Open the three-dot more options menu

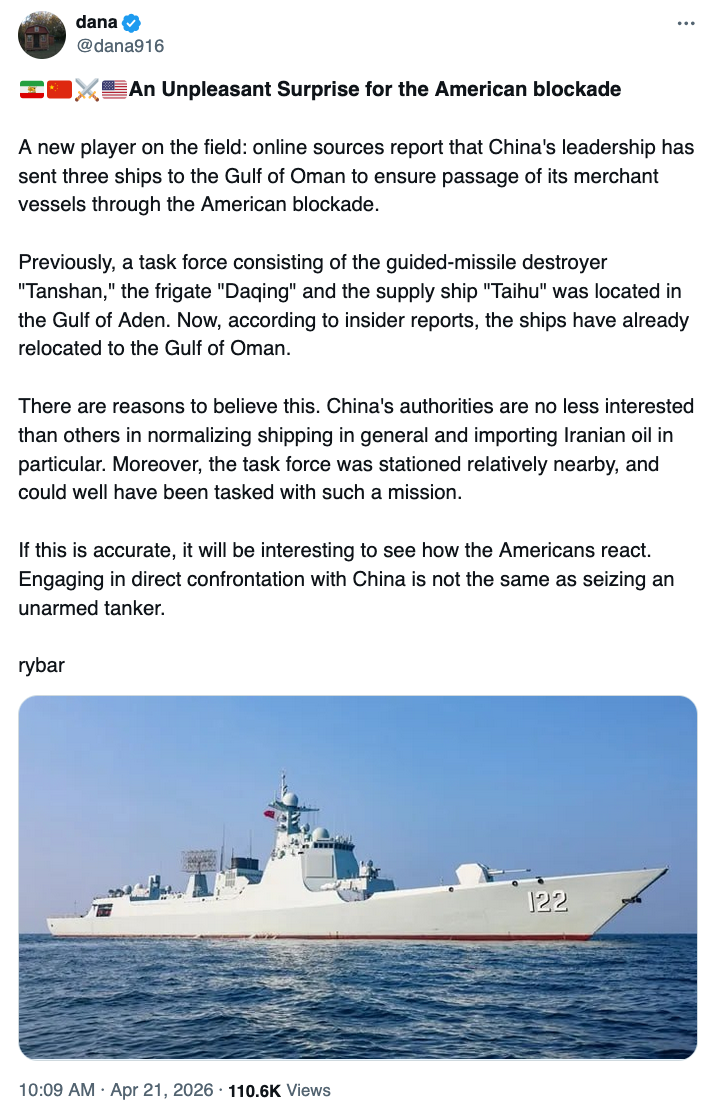click(x=685, y=24)
